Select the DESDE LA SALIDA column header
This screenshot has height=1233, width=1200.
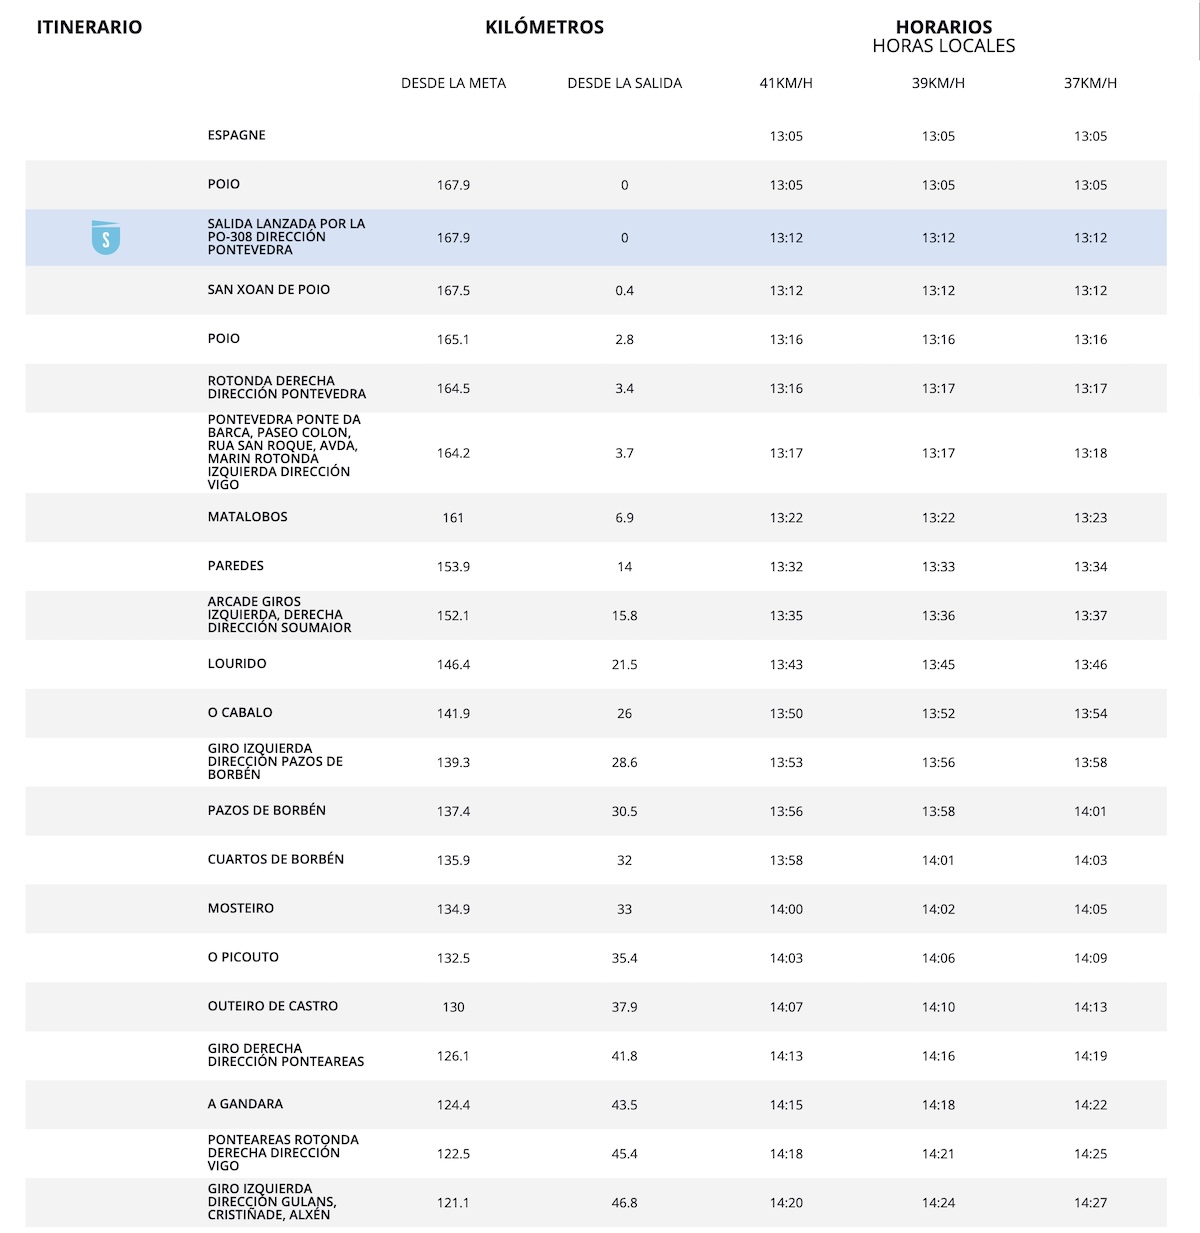click(624, 83)
